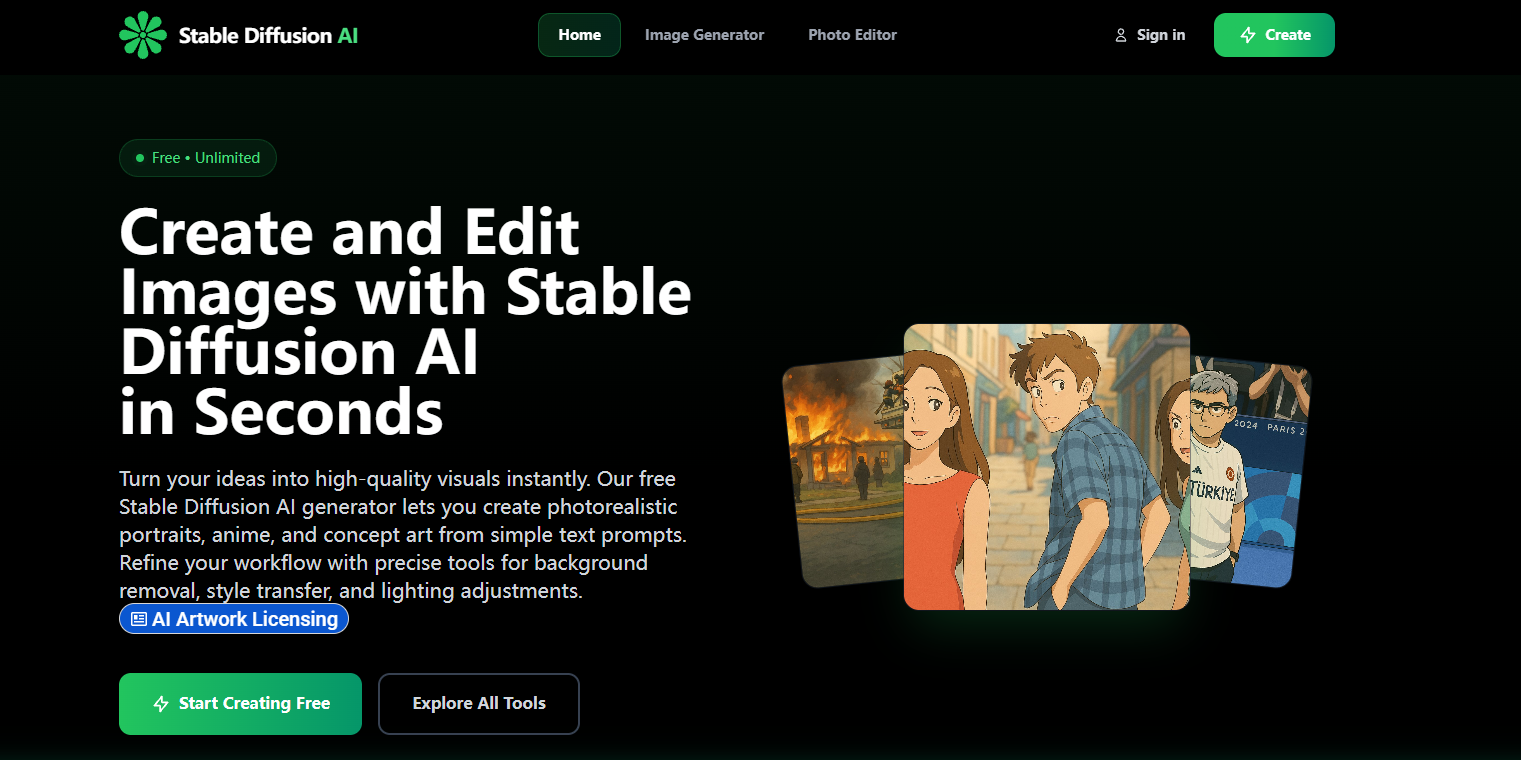The image size is (1521, 760).
Task: Click the Sign in text link
Action: [1161, 35]
